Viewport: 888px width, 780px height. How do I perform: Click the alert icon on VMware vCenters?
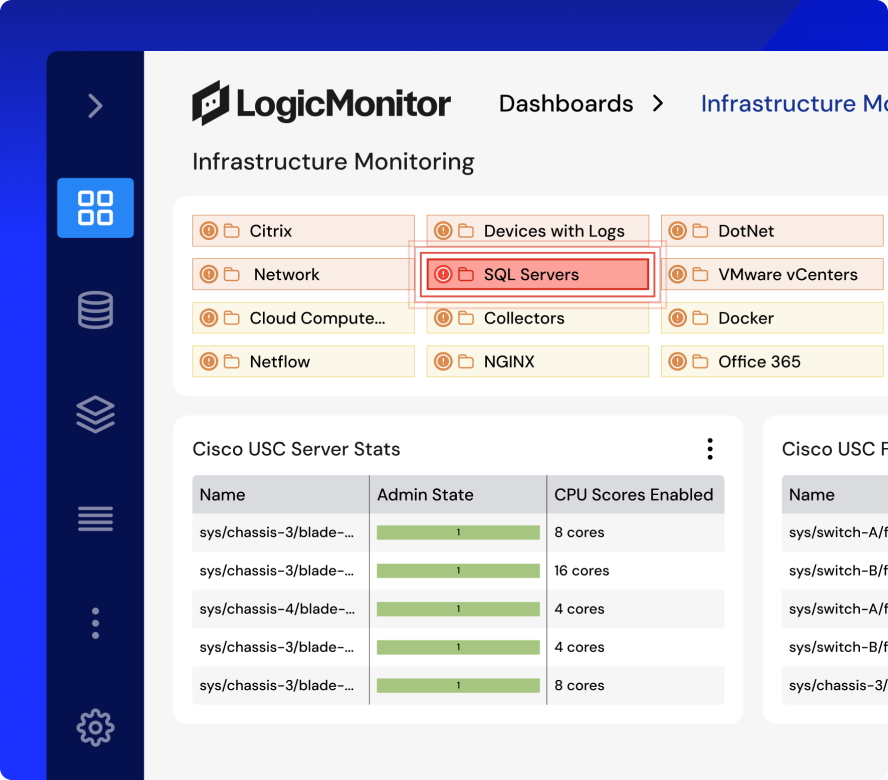(677, 274)
